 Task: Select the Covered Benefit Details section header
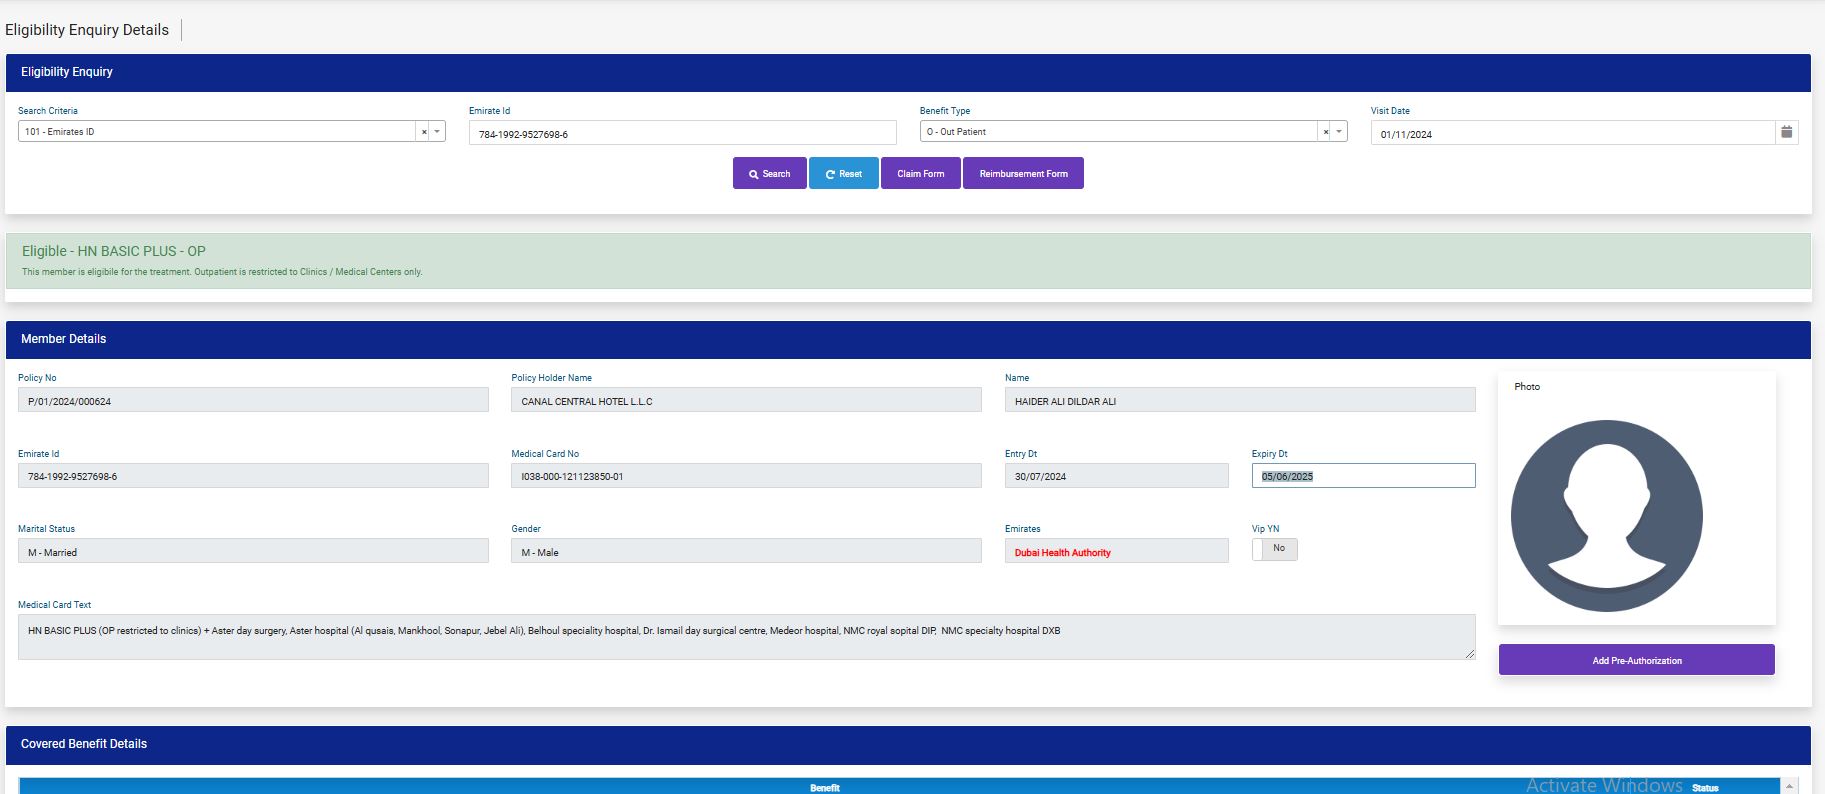[x=84, y=744]
